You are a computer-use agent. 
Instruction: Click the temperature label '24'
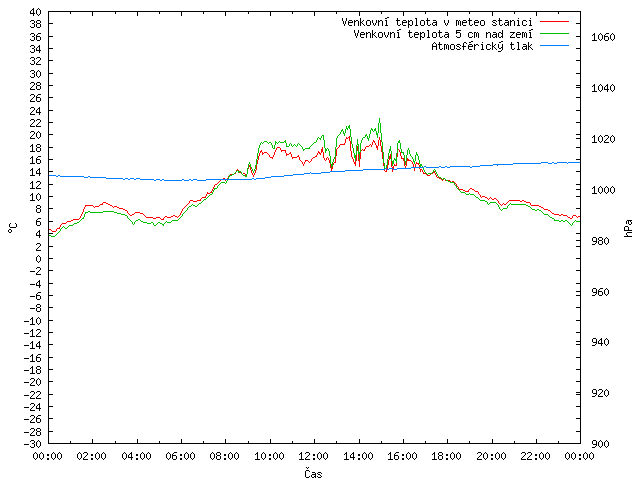36,111
